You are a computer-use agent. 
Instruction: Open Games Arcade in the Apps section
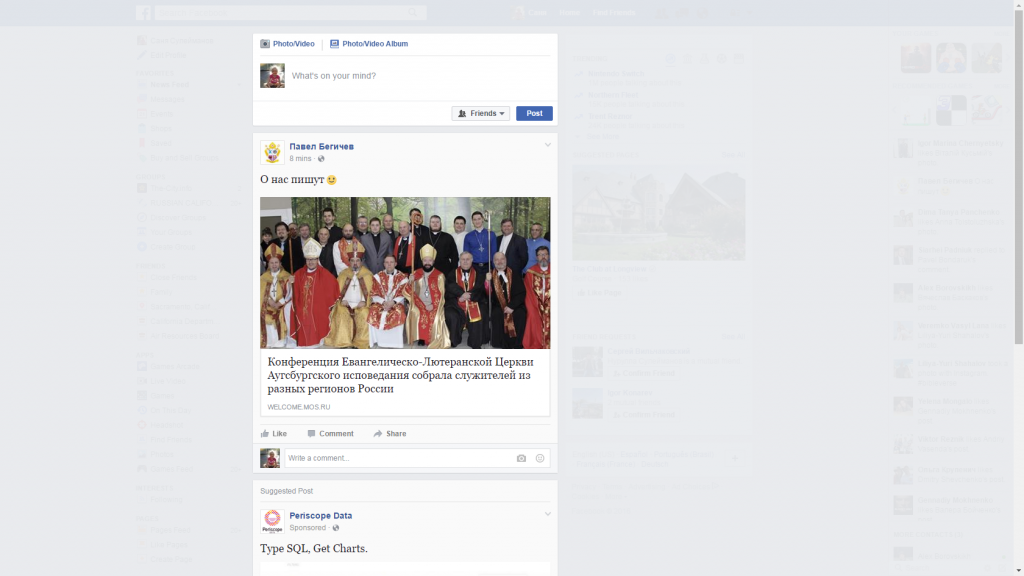click(174, 366)
